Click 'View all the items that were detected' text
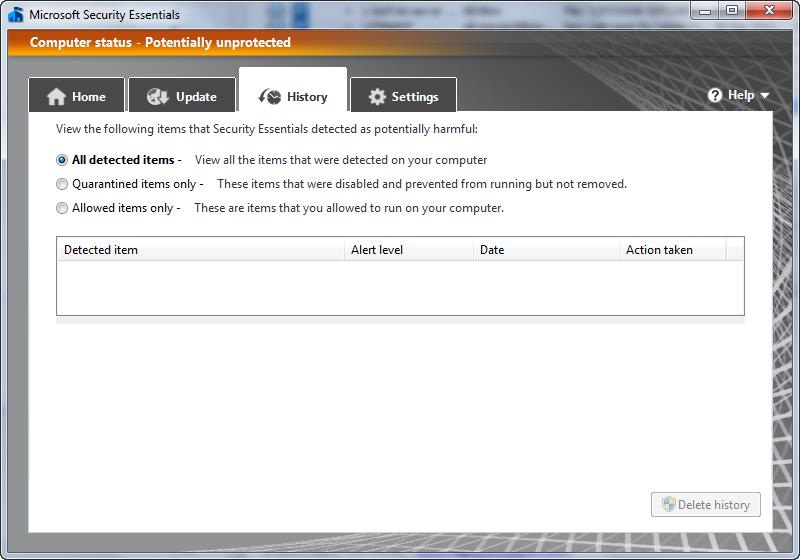Viewport: 800px width, 560px height. [x=341, y=160]
